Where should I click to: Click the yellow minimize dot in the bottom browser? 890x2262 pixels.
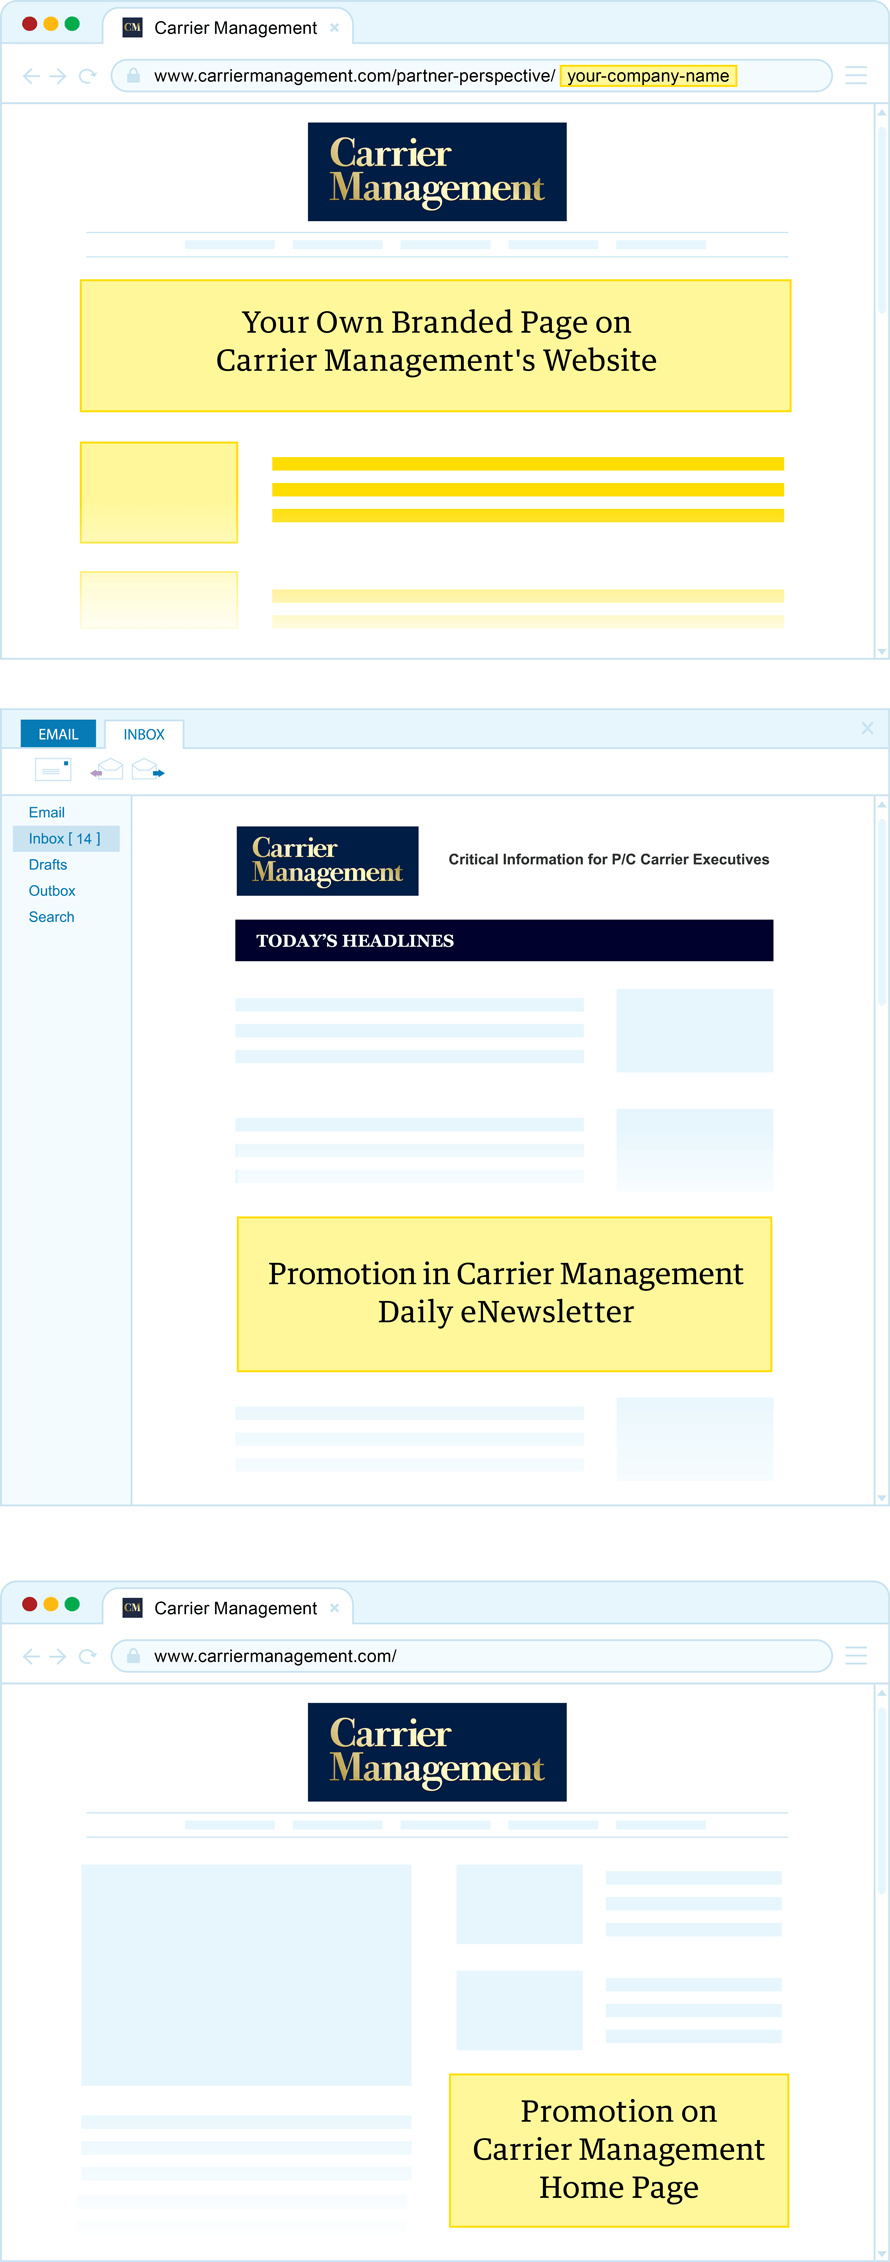point(51,1604)
